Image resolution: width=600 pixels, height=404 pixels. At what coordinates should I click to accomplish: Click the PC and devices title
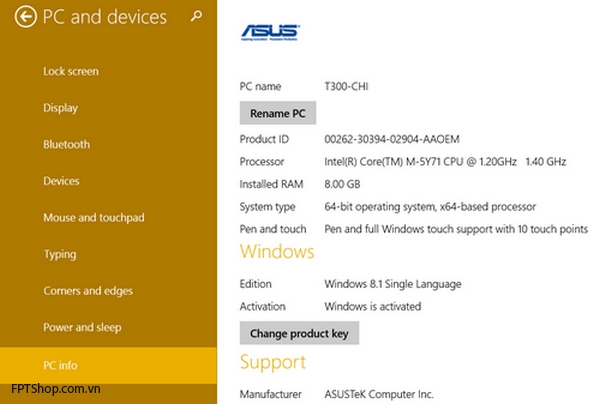point(104,17)
